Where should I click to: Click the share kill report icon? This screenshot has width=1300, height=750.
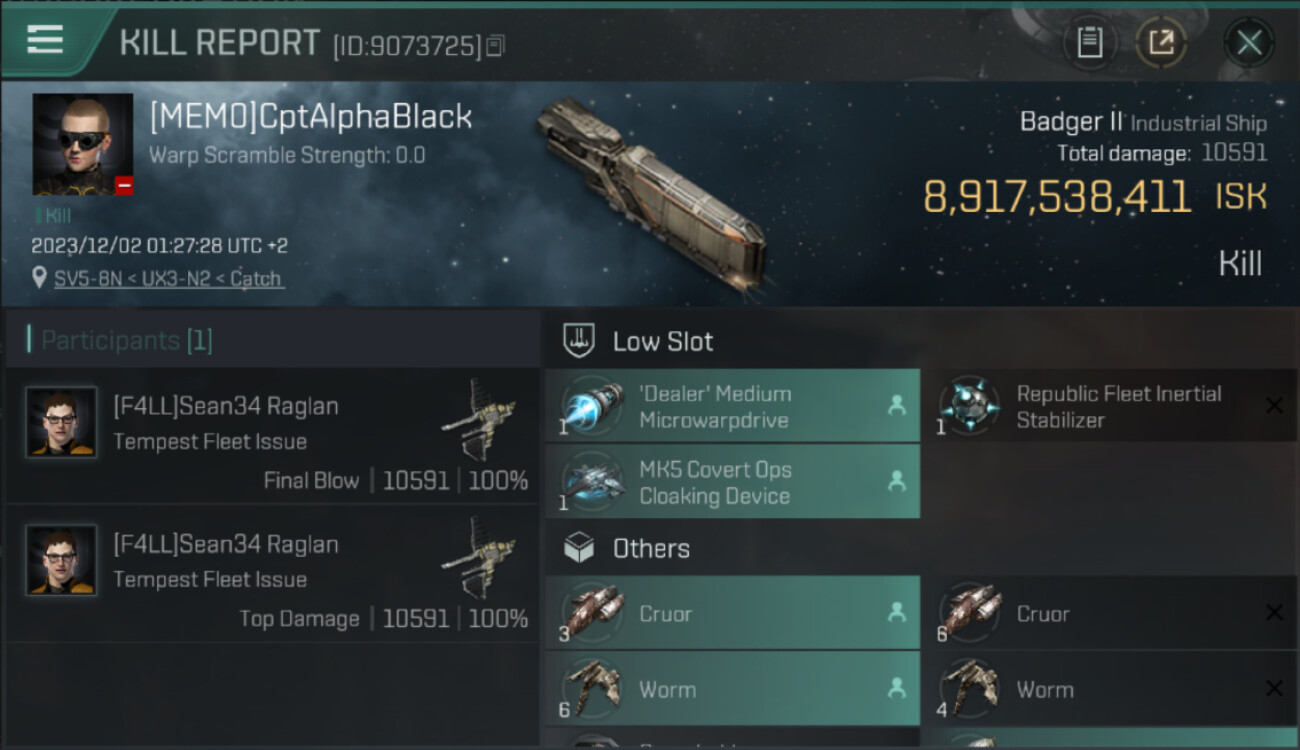(x=1161, y=42)
